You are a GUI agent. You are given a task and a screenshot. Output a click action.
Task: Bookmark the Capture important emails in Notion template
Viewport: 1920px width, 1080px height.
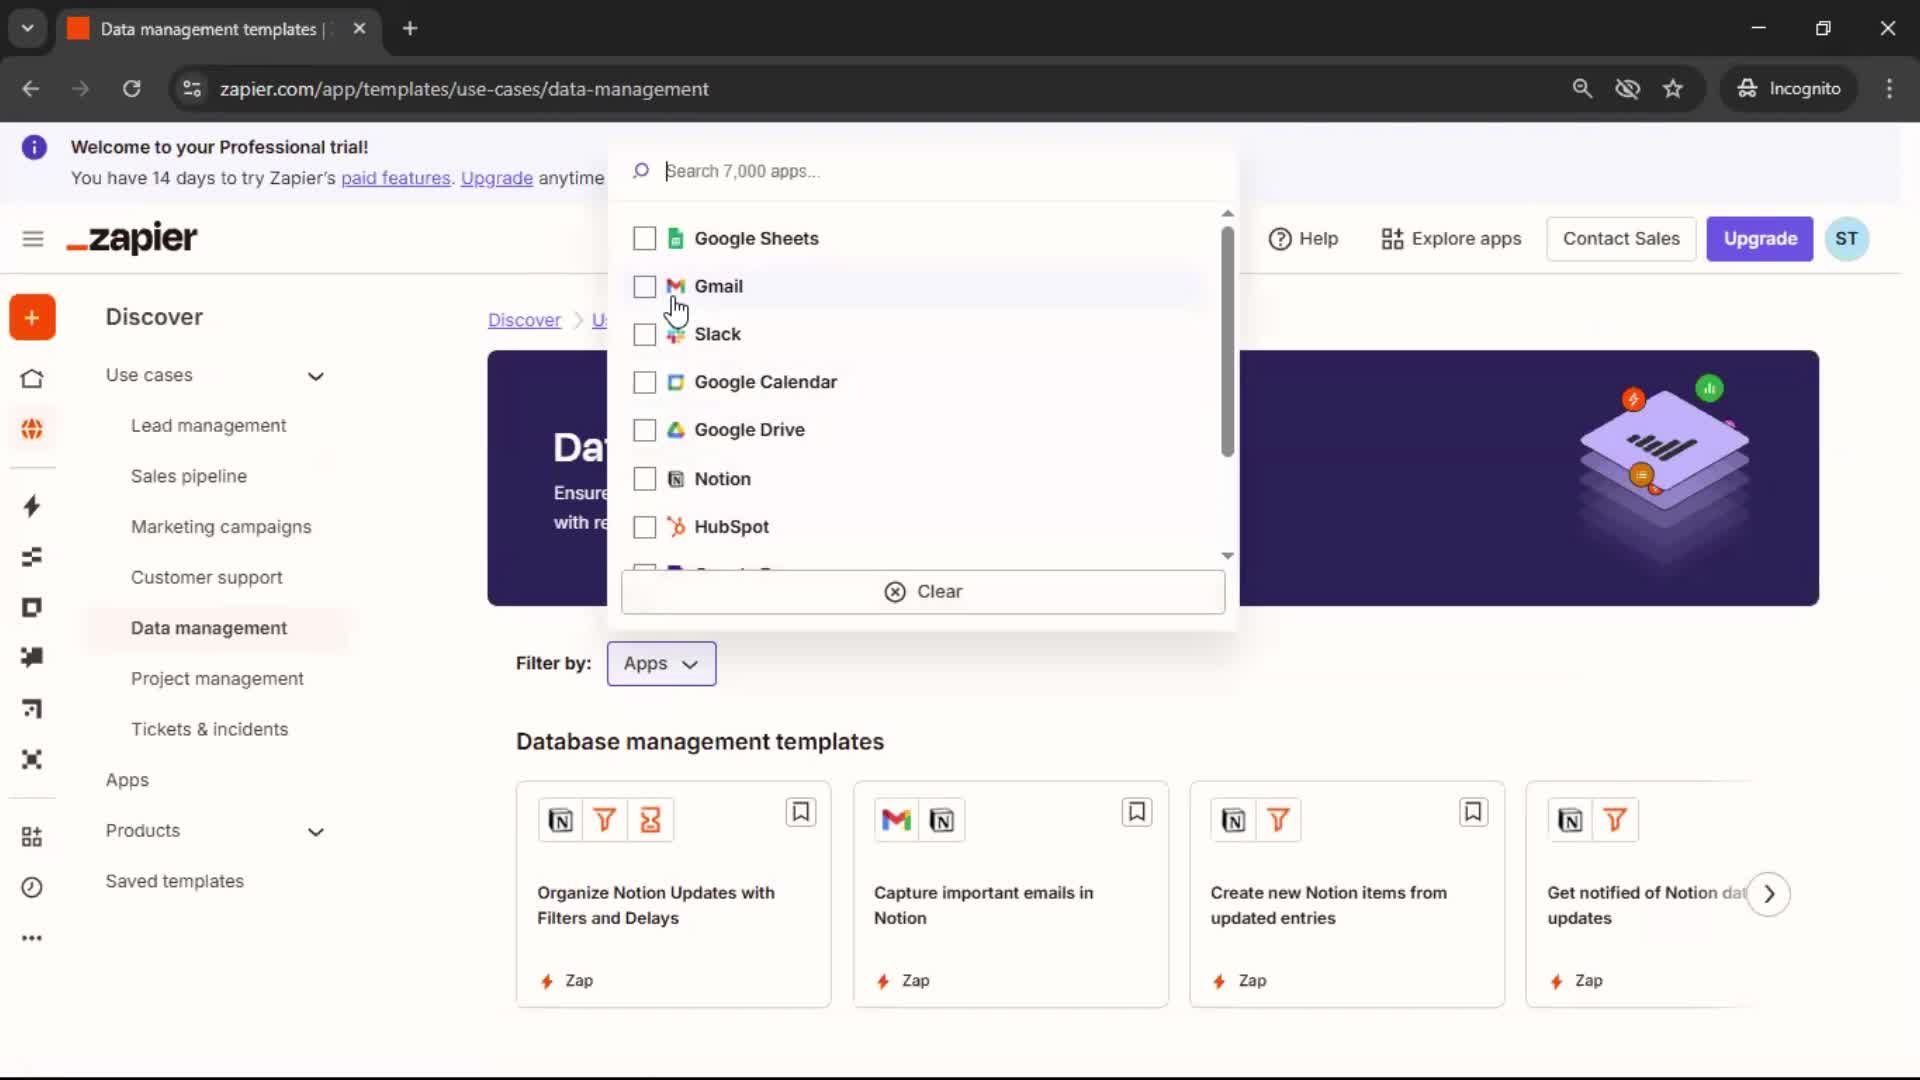click(1137, 812)
